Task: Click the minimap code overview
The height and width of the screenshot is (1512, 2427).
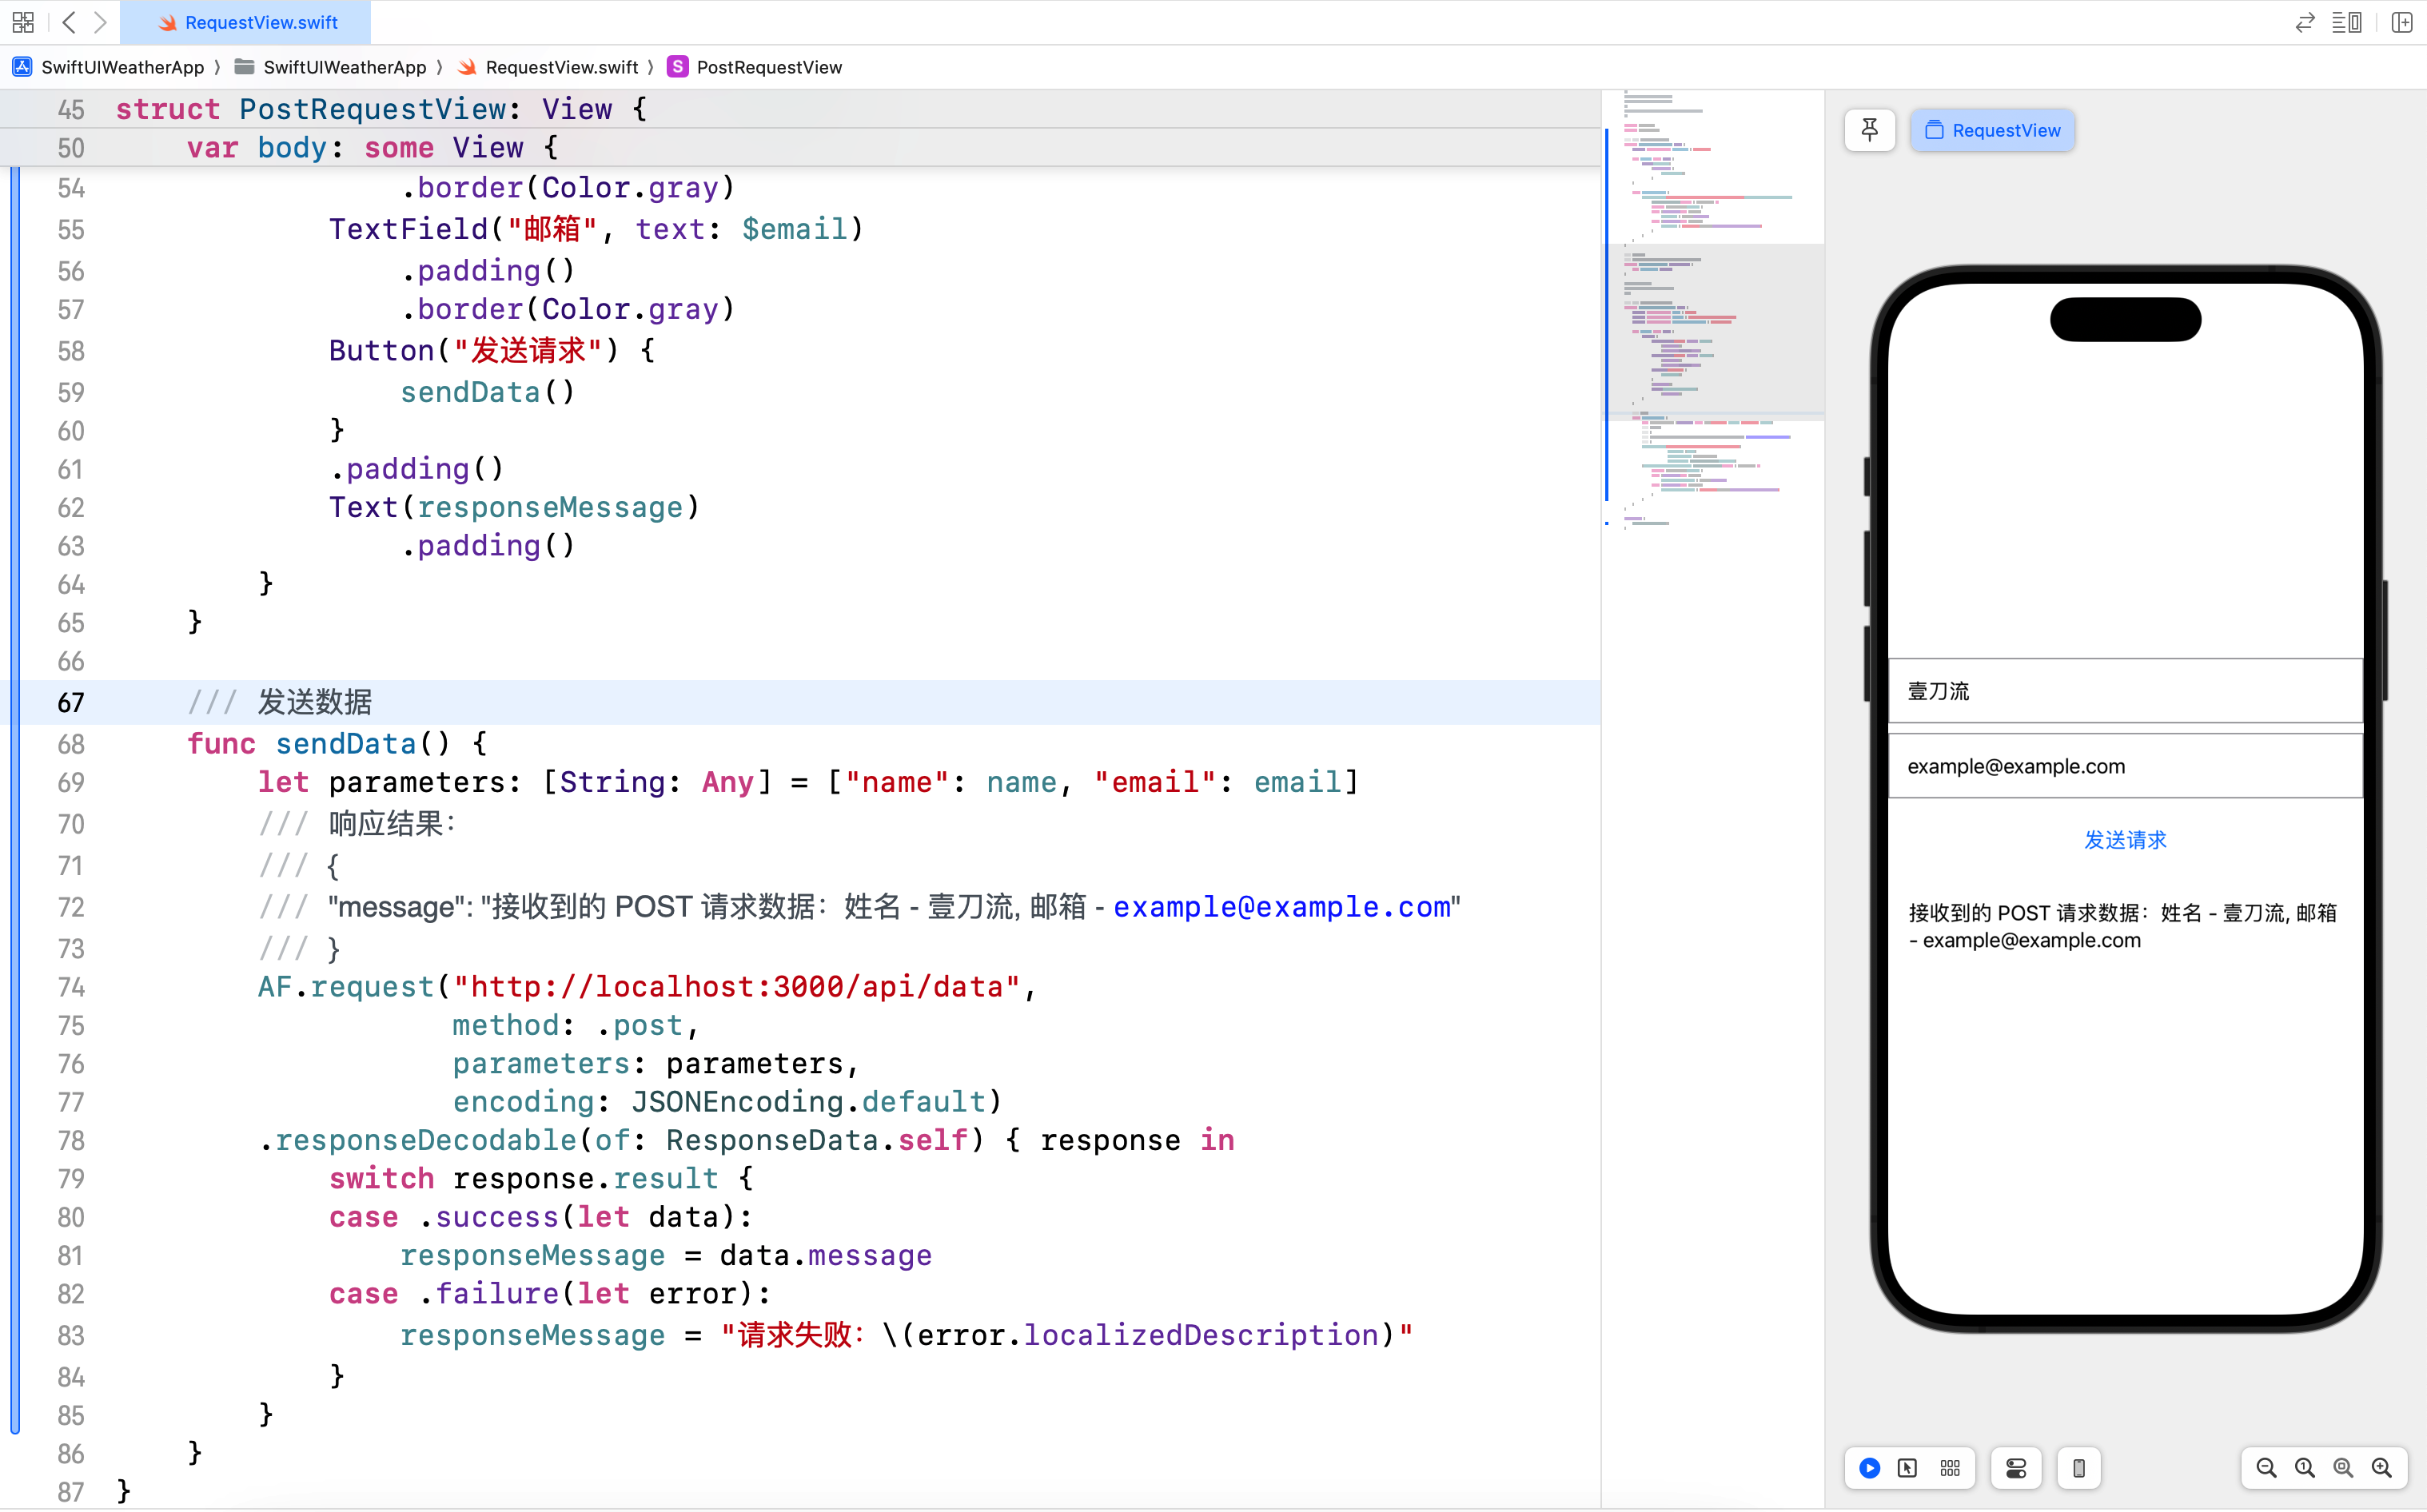Action: click(1714, 310)
